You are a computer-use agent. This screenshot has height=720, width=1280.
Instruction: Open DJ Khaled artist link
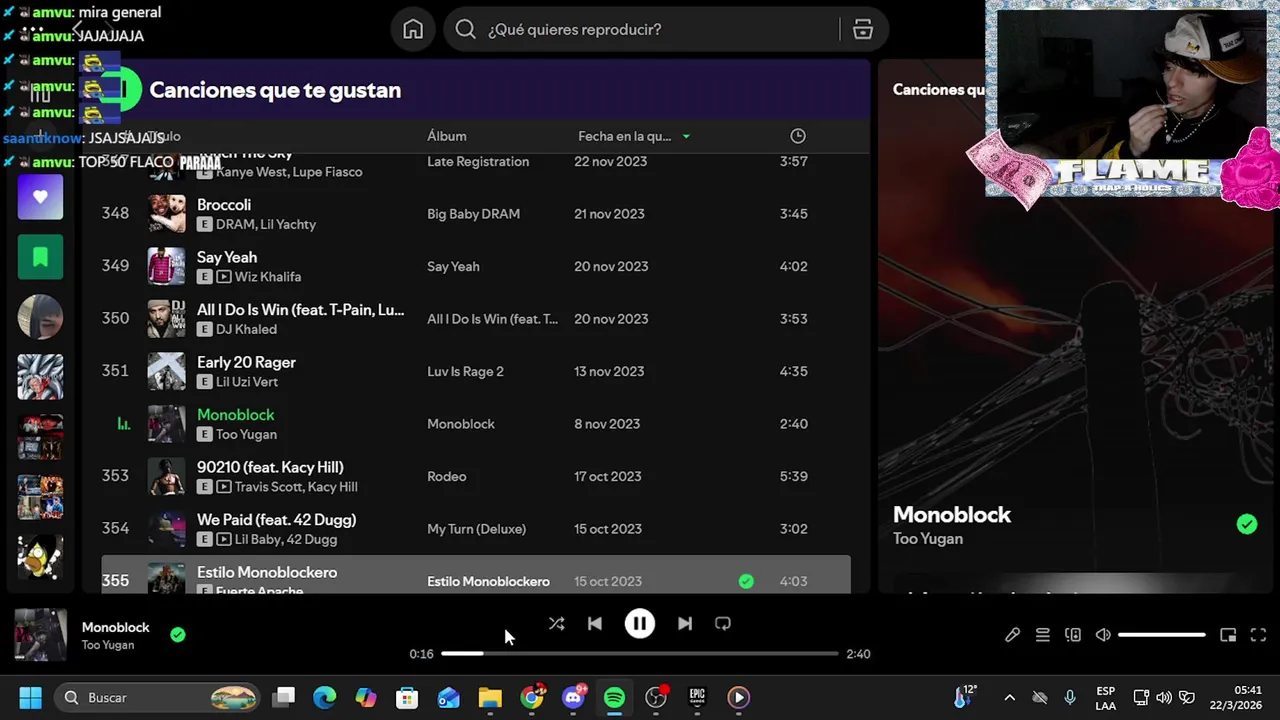pyautogui.click(x=247, y=329)
